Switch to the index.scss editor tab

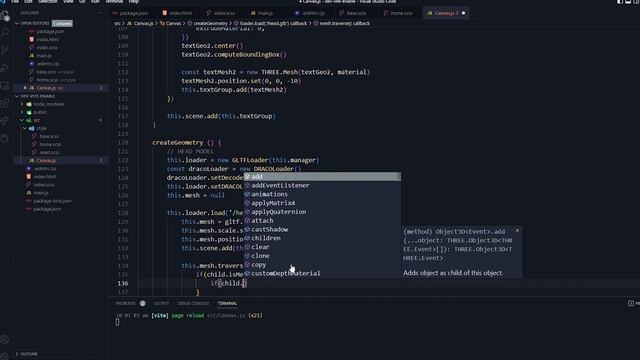(221, 13)
